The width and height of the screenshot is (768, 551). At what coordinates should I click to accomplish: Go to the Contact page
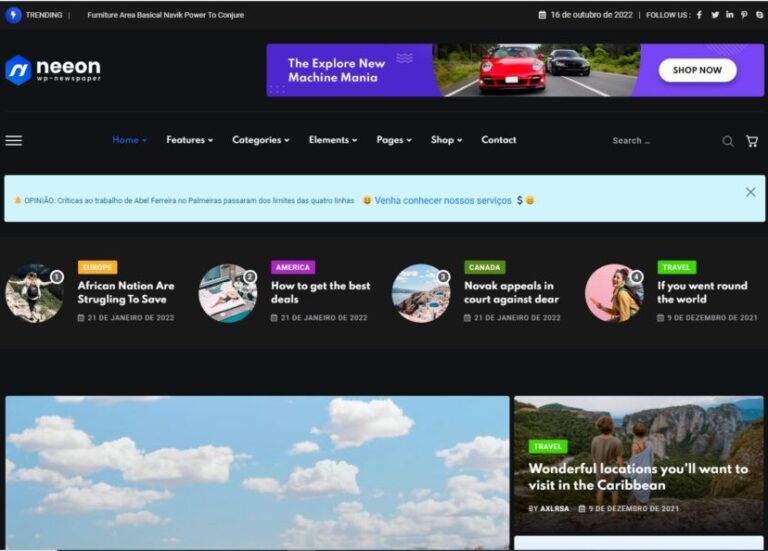499,140
